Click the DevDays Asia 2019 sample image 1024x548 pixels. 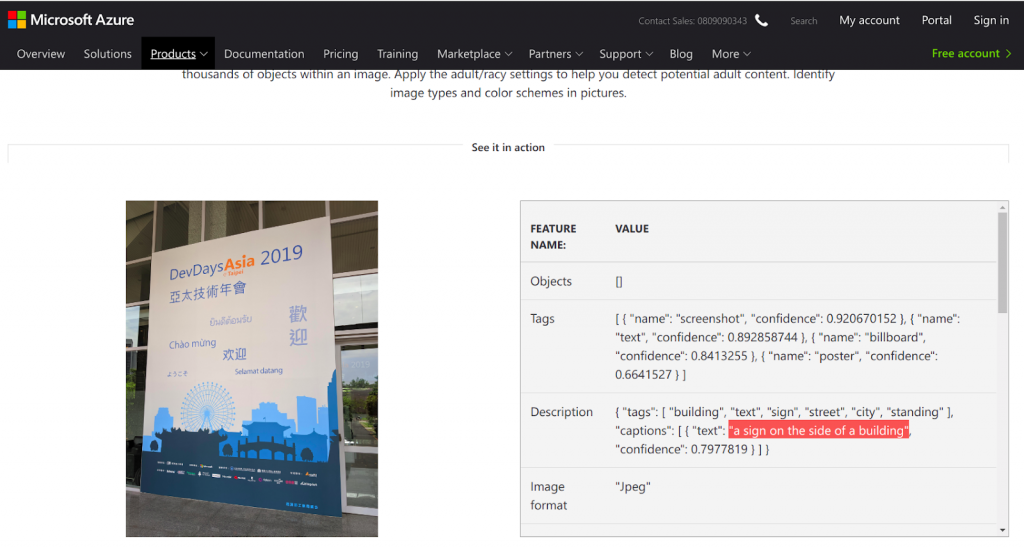tap(251, 368)
